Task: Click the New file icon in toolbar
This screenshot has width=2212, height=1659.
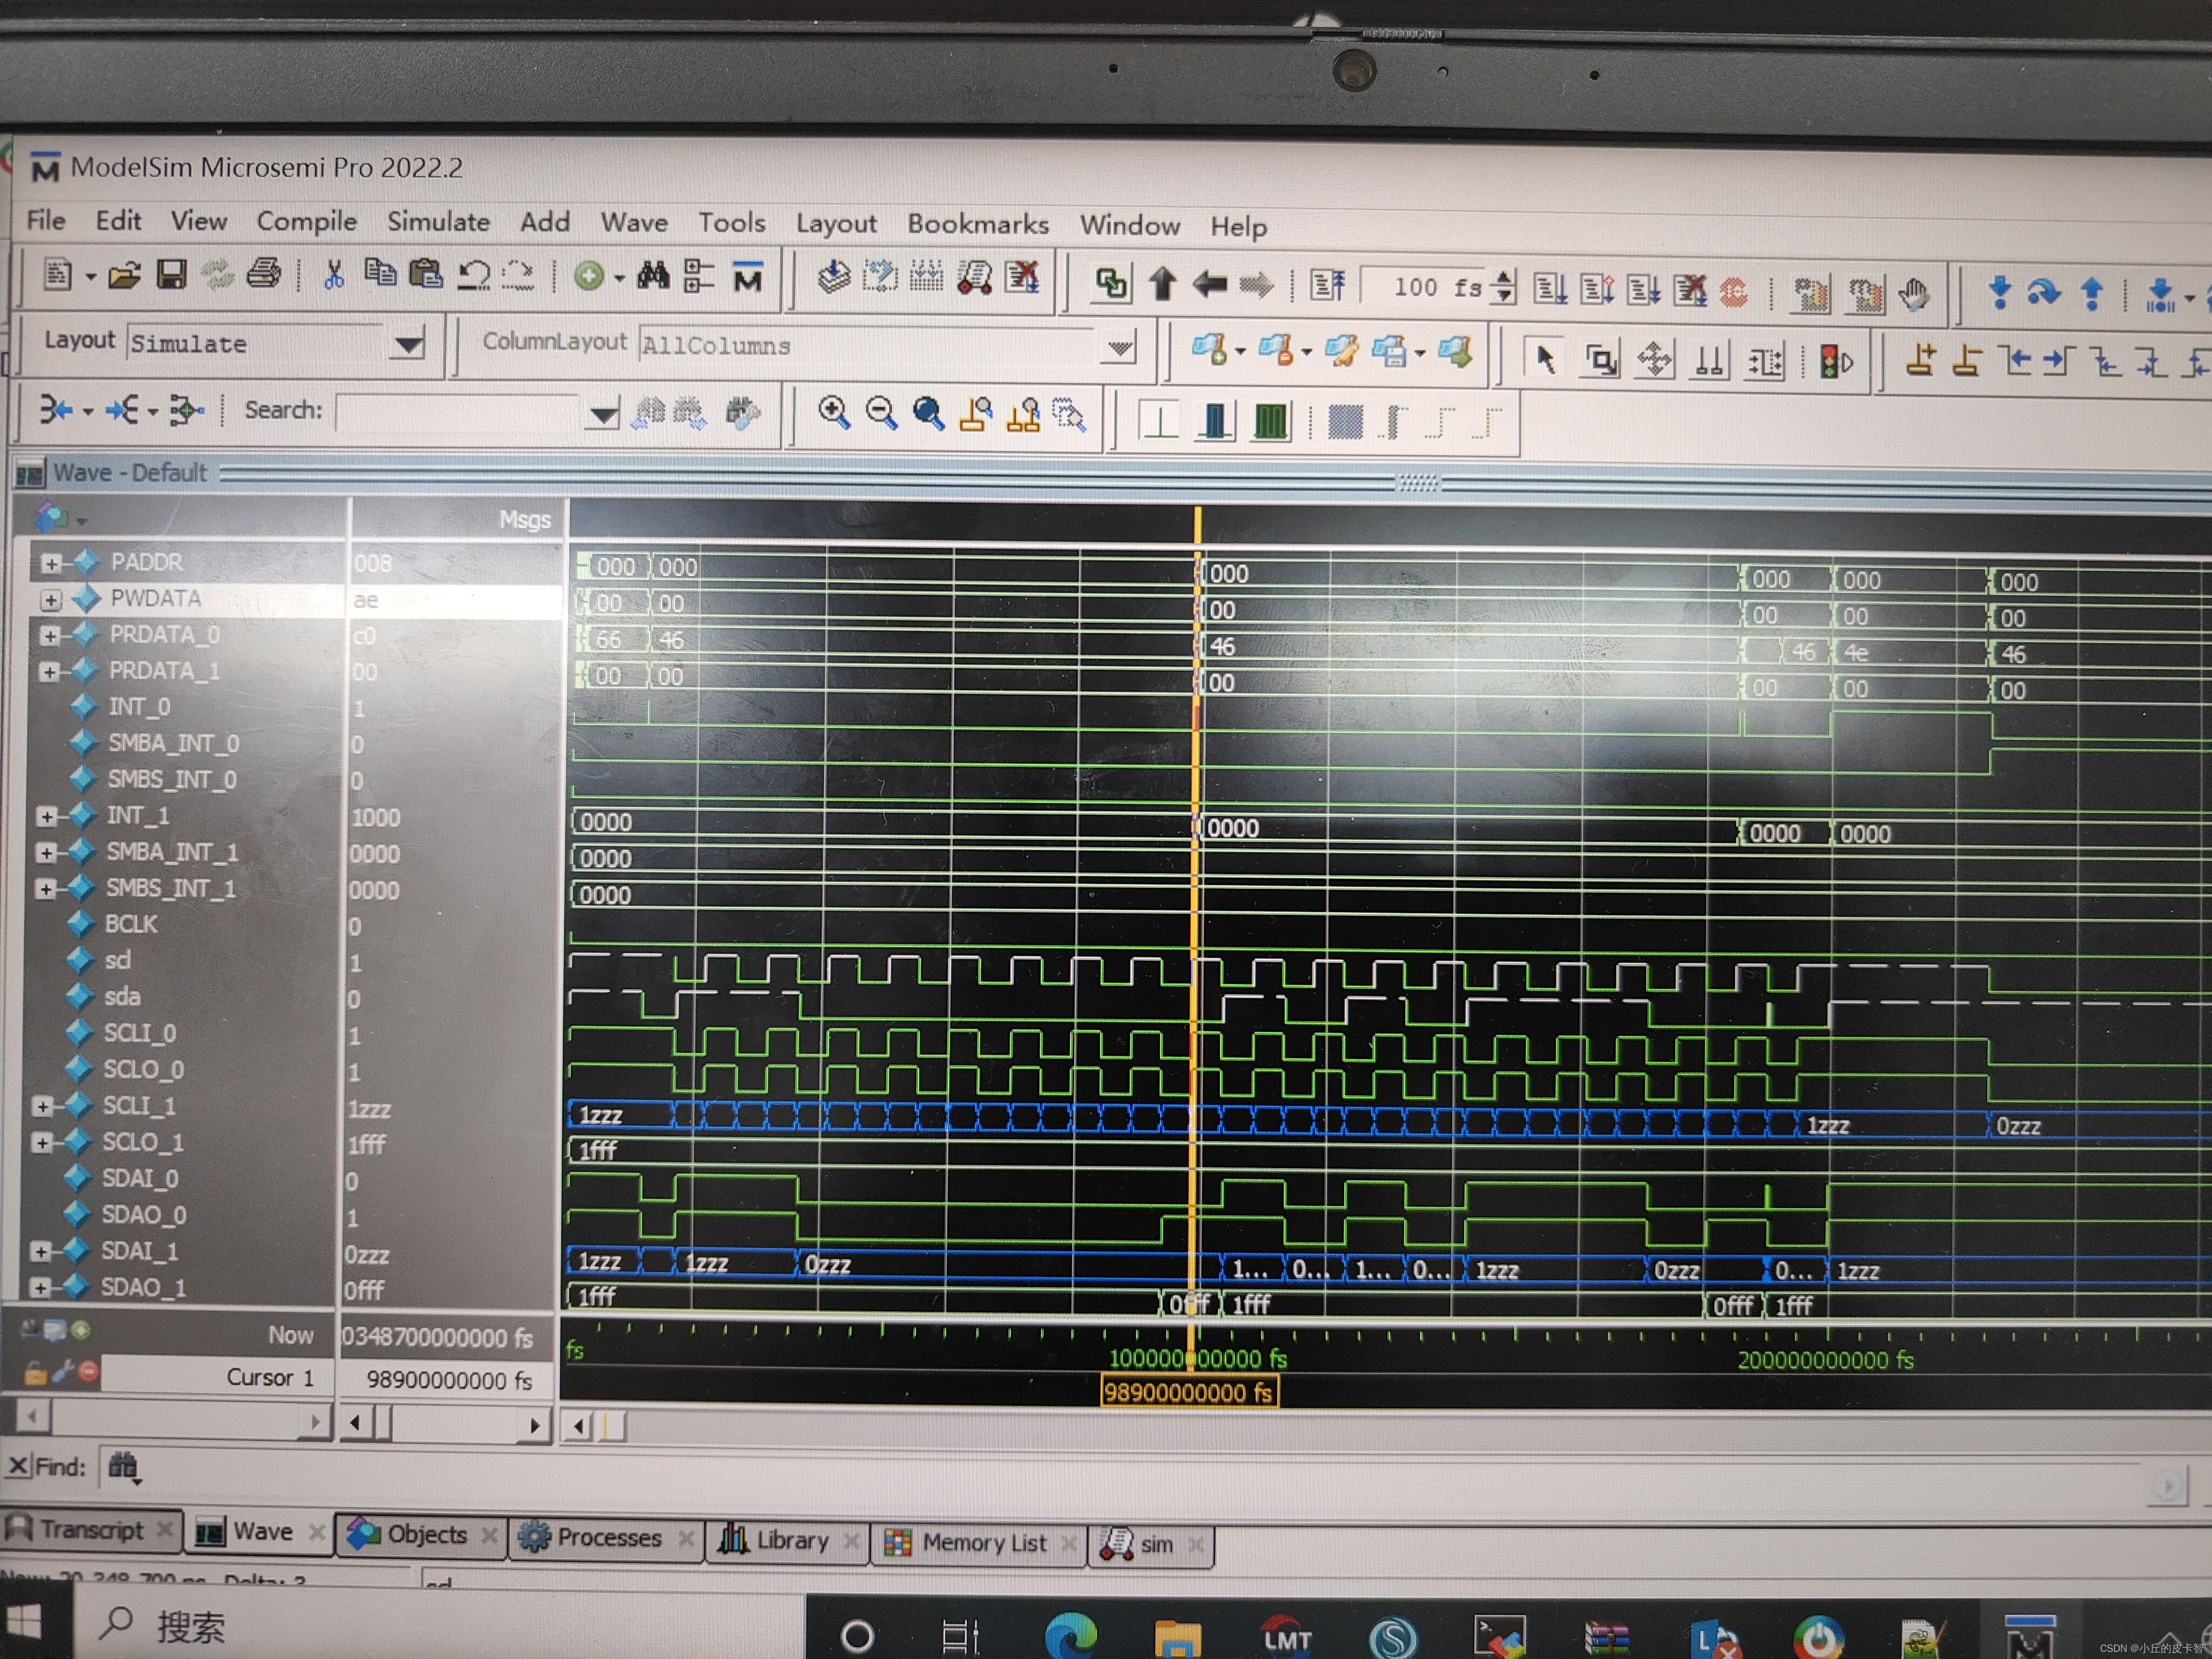Action: pyautogui.click(x=58, y=274)
